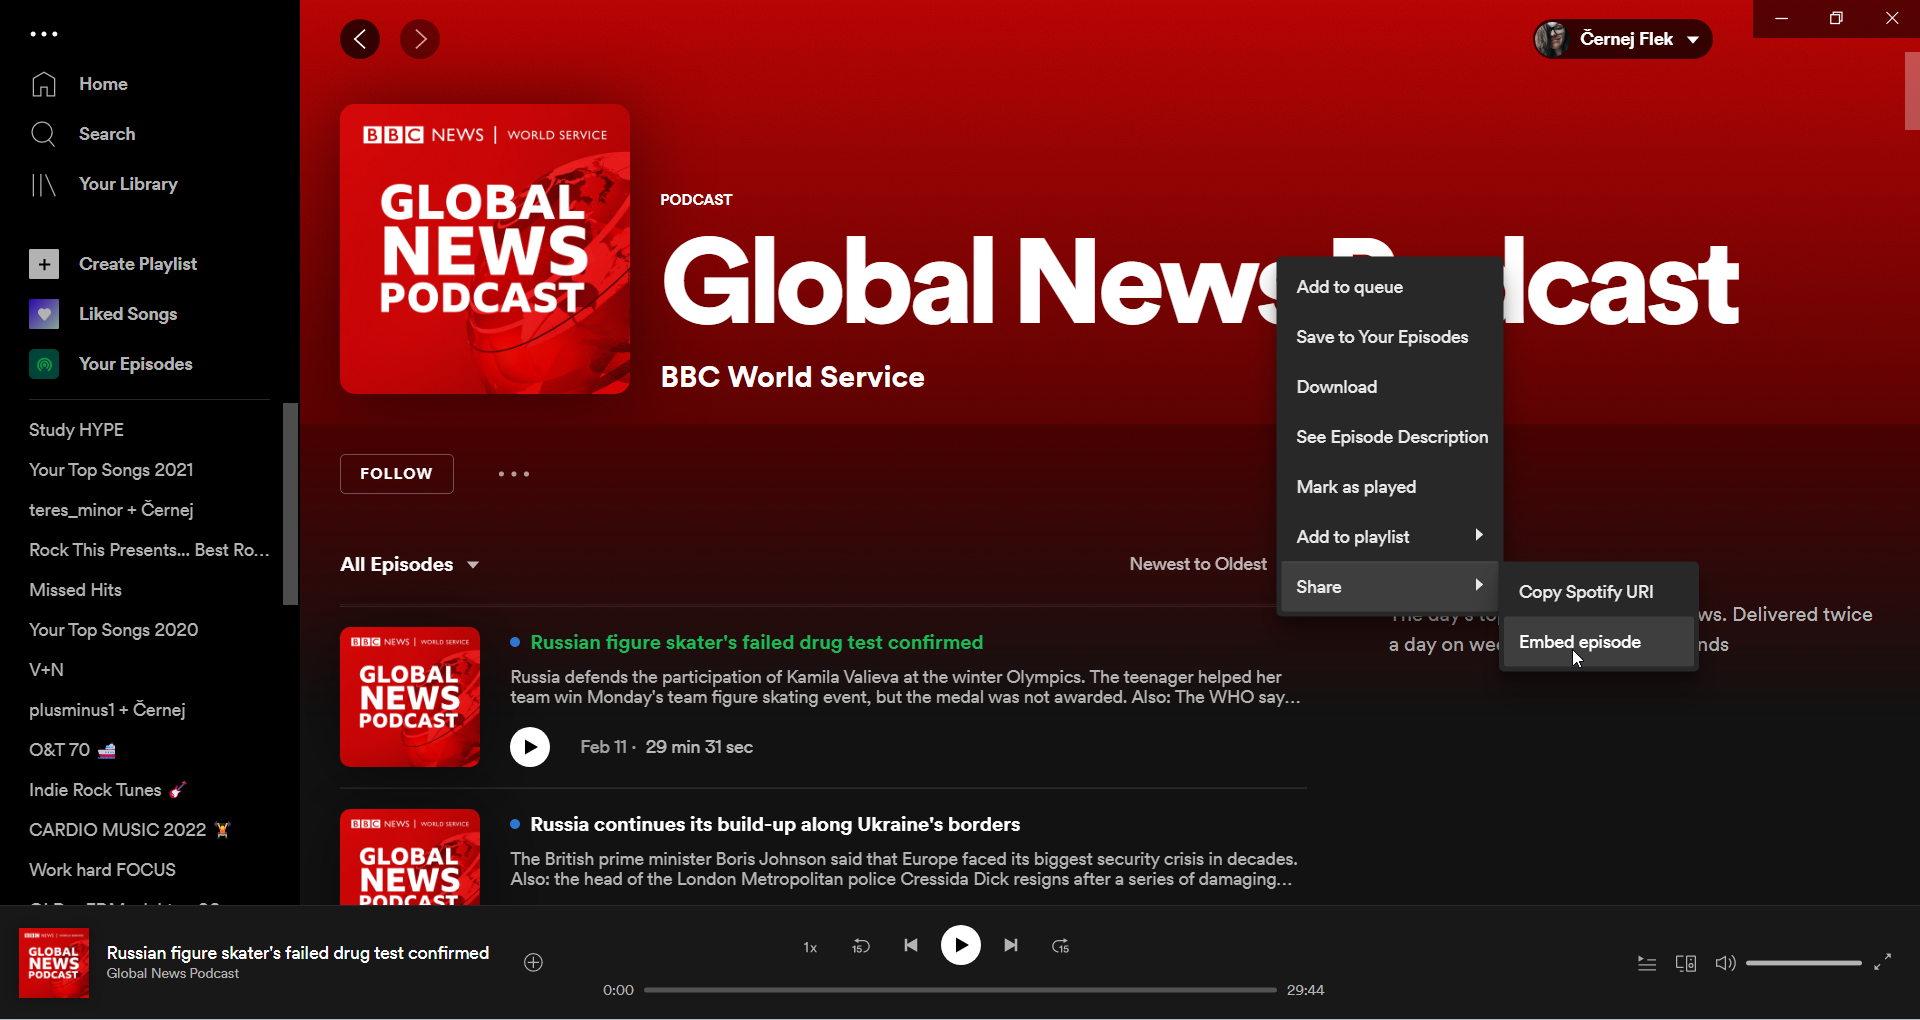This screenshot has width=1920, height=1020.
Task: Choose Save to Your Episodes
Action: pyautogui.click(x=1382, y=337)
